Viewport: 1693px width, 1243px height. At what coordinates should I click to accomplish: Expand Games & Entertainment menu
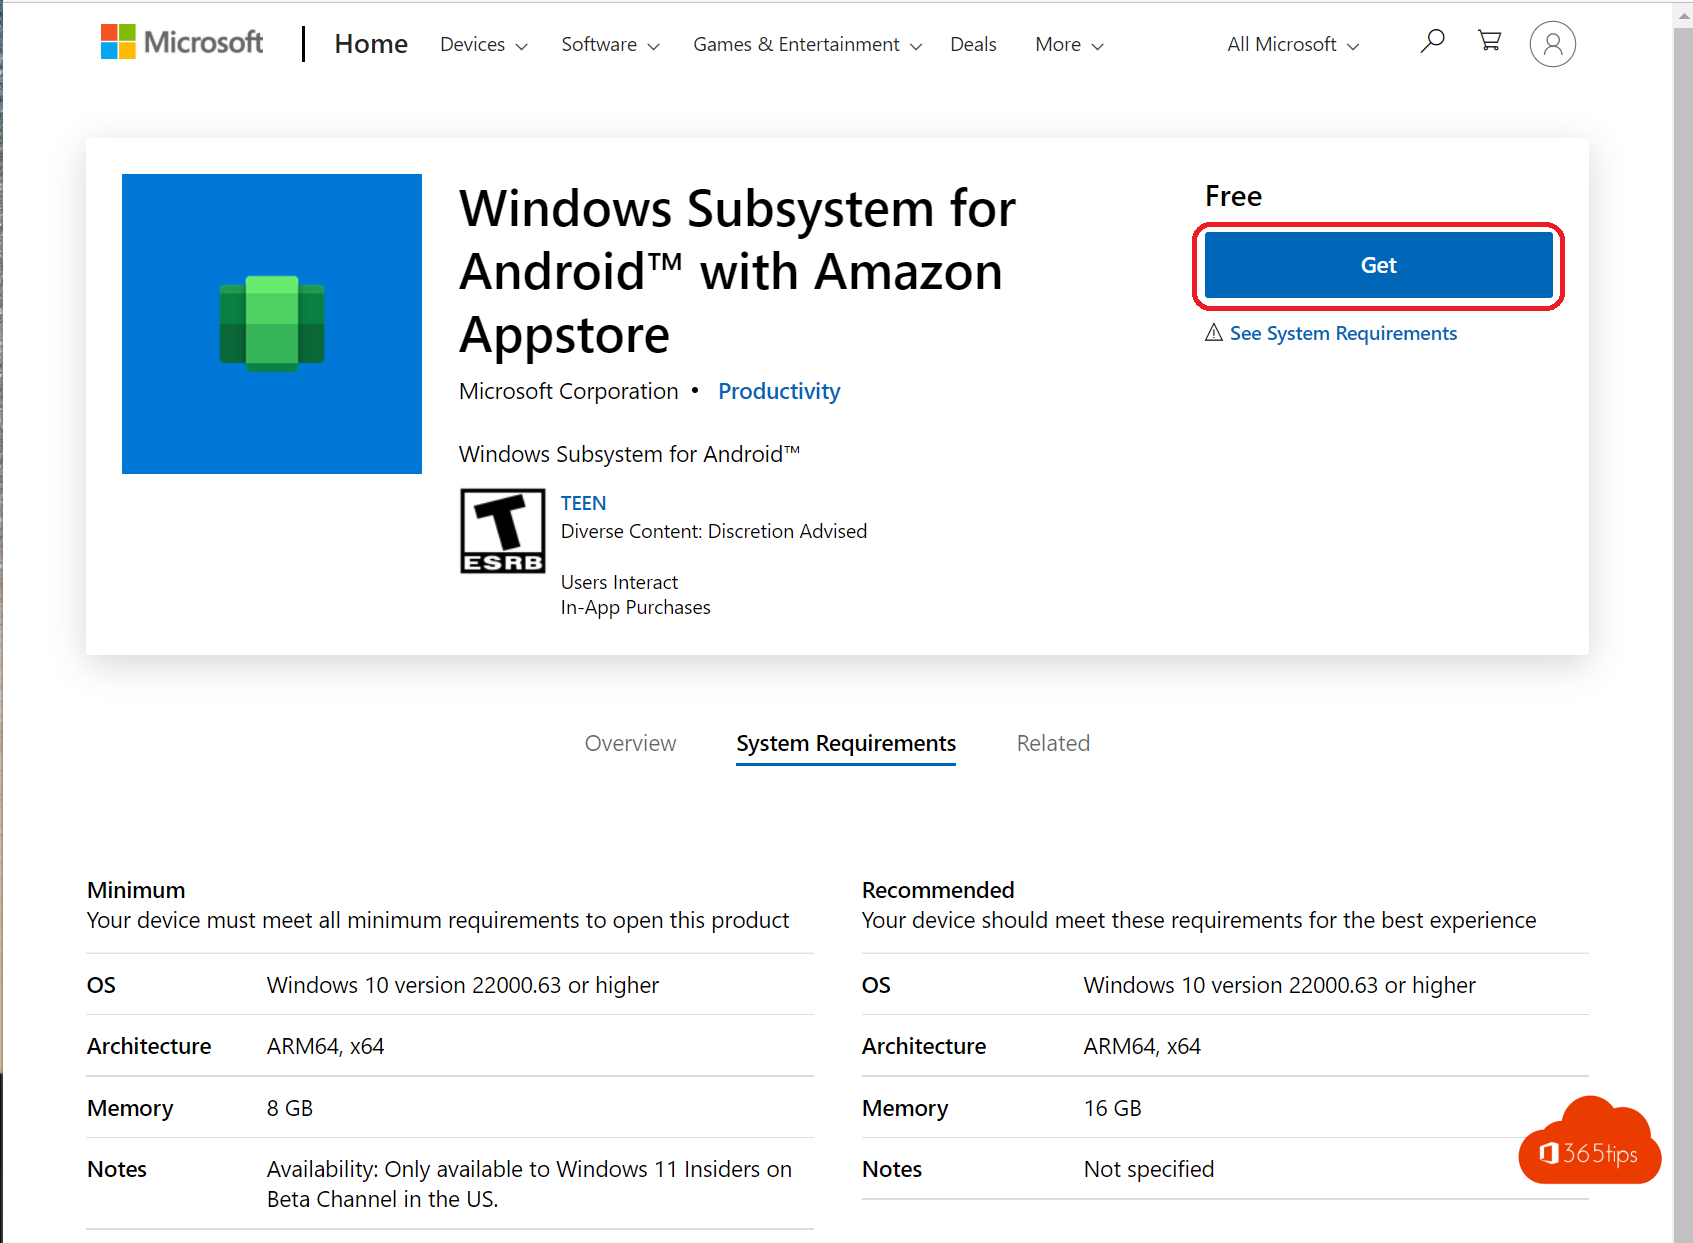tap(808, 45)
